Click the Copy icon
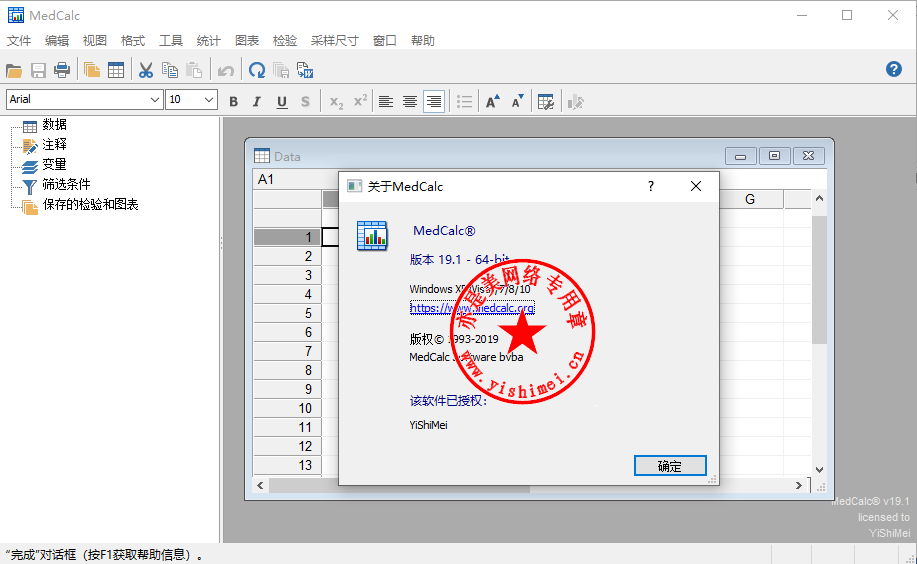 pyautogui.click(x=170, y=71)
